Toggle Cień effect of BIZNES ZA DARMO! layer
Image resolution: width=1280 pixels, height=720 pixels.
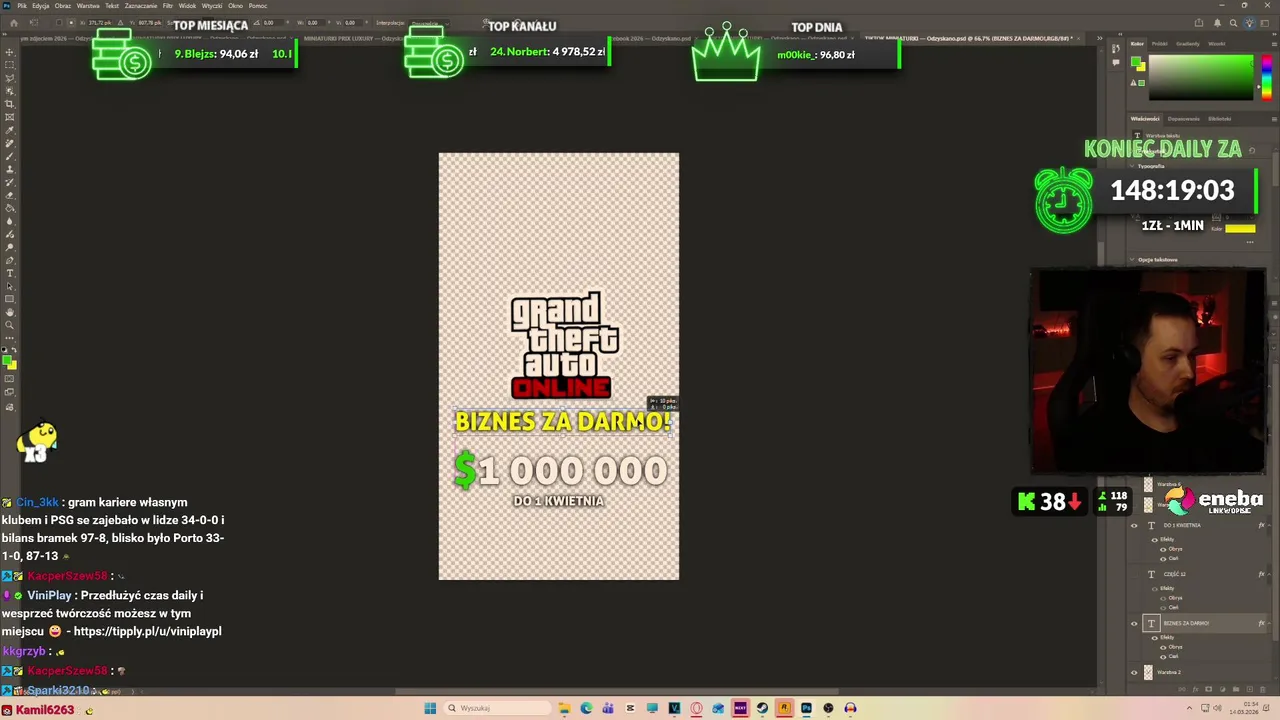click(1163, 656)
